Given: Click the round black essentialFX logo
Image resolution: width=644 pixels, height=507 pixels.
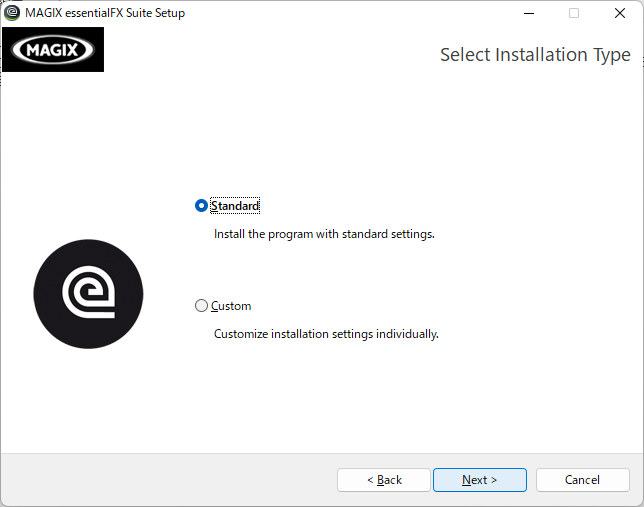Looking at the screenshot, I should 88,294.
